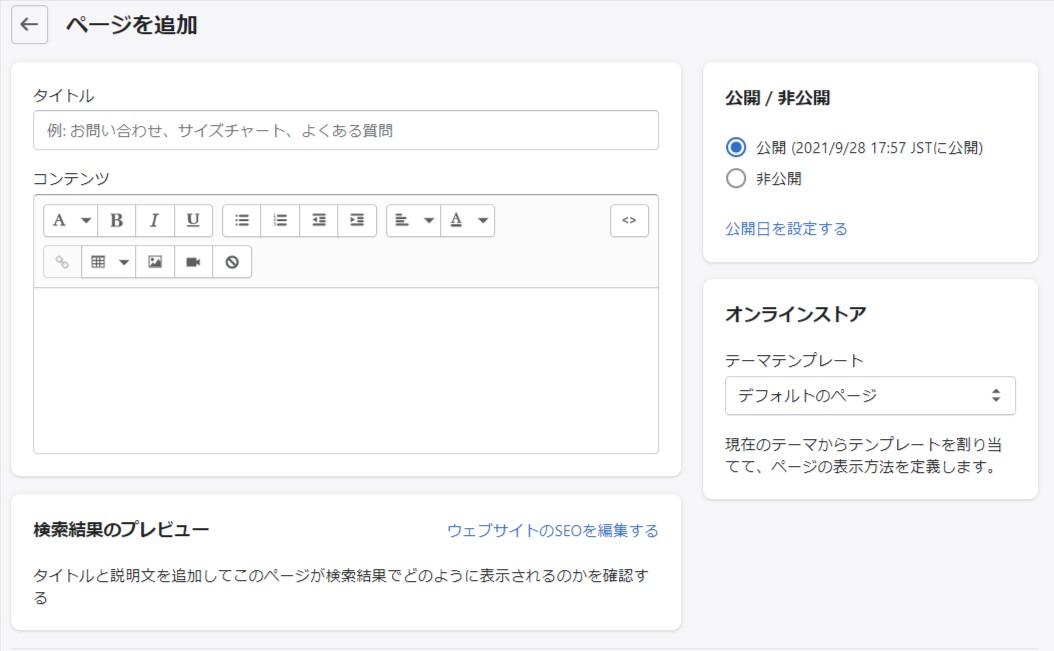
Task: Toggle underline formatting
Action: (193, 220)
